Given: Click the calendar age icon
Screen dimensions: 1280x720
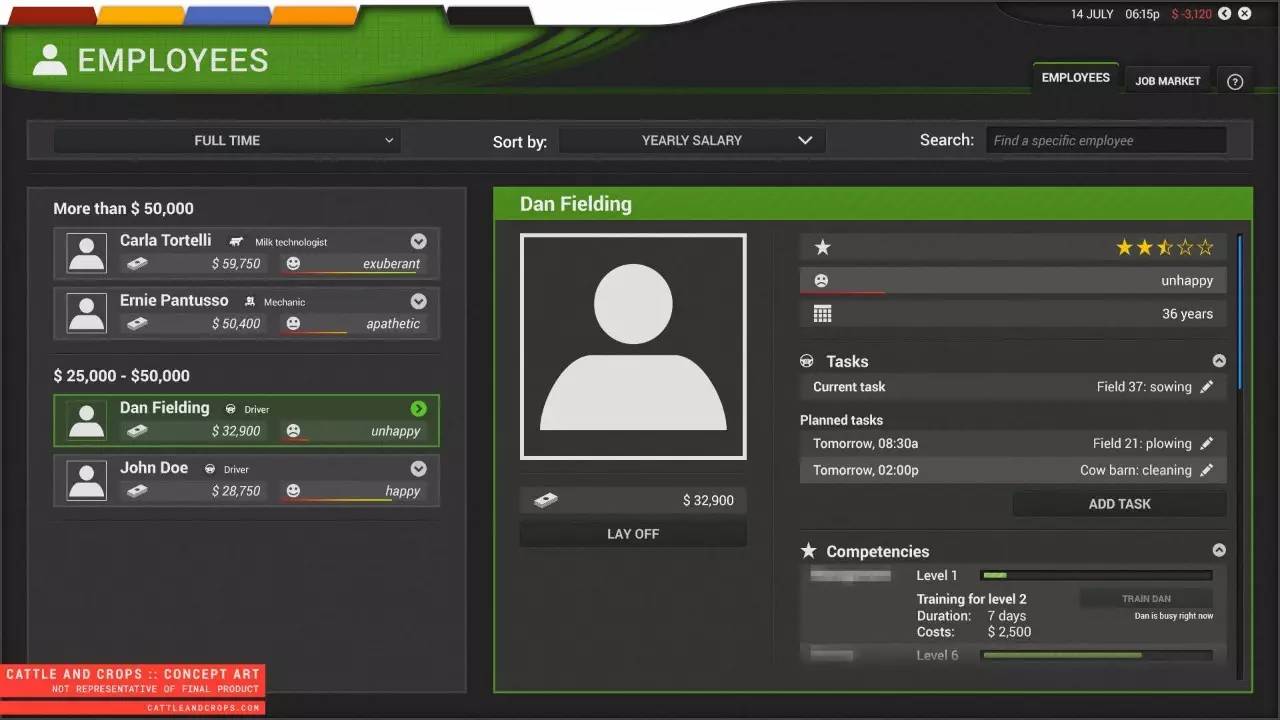Looking at the screenshot, I should click(x=822, y=314).
